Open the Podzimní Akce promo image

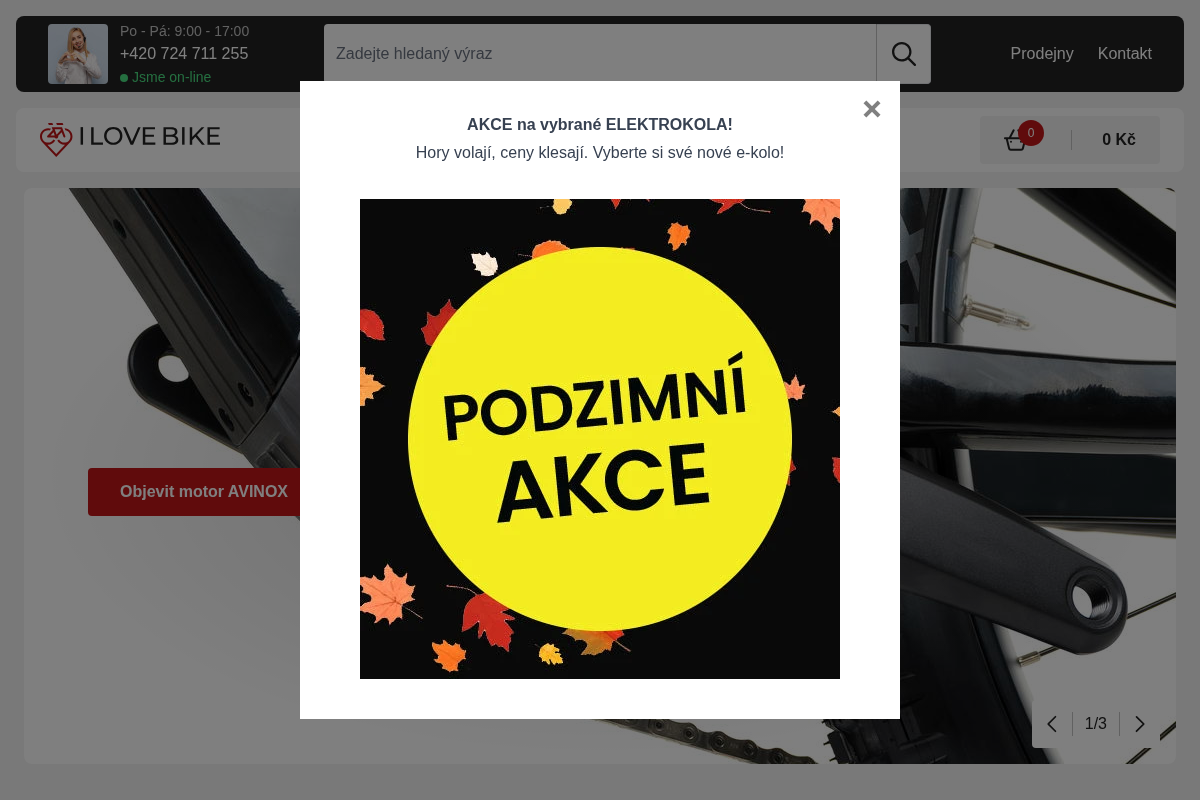pyautogui.click(x=600, y=439)
